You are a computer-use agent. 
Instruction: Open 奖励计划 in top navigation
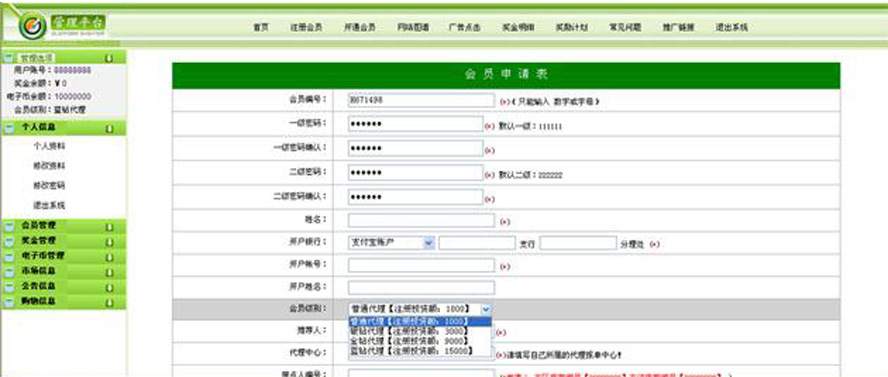(x=571, y=27)
